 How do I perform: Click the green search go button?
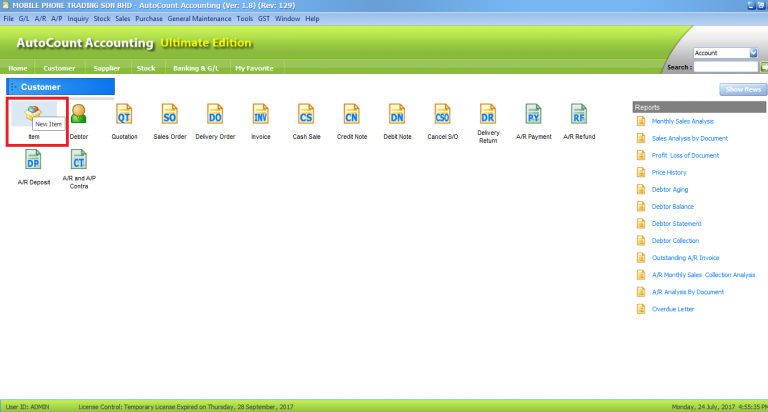click(x=764, y=67)
